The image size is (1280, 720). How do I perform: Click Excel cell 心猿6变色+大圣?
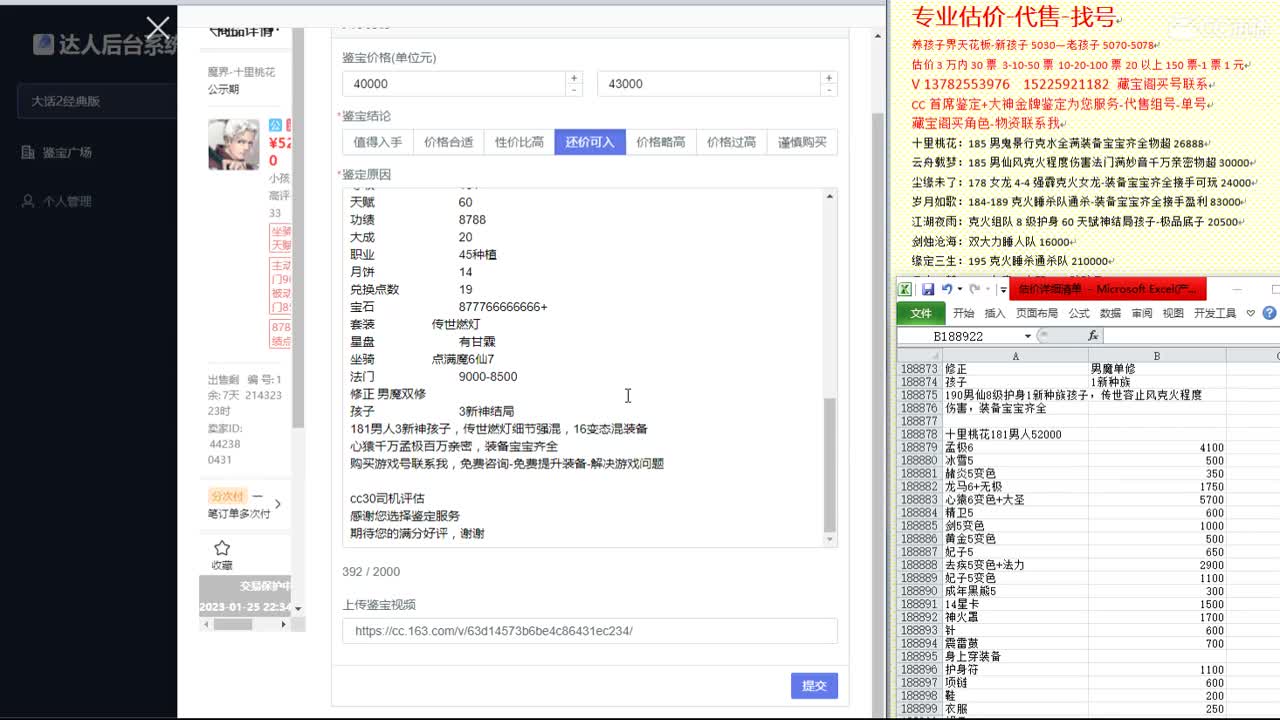tap(1015, 499)
